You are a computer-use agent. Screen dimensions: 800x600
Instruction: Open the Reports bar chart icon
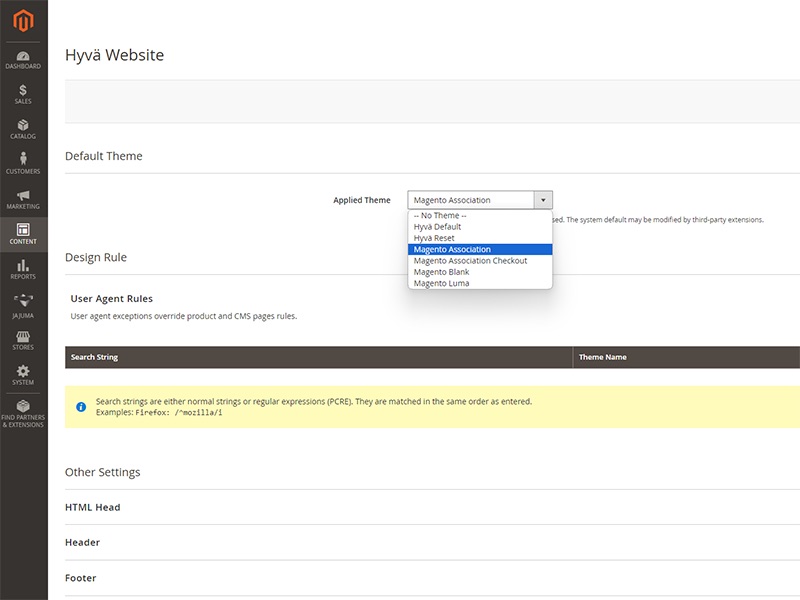(x=23, y=270)
